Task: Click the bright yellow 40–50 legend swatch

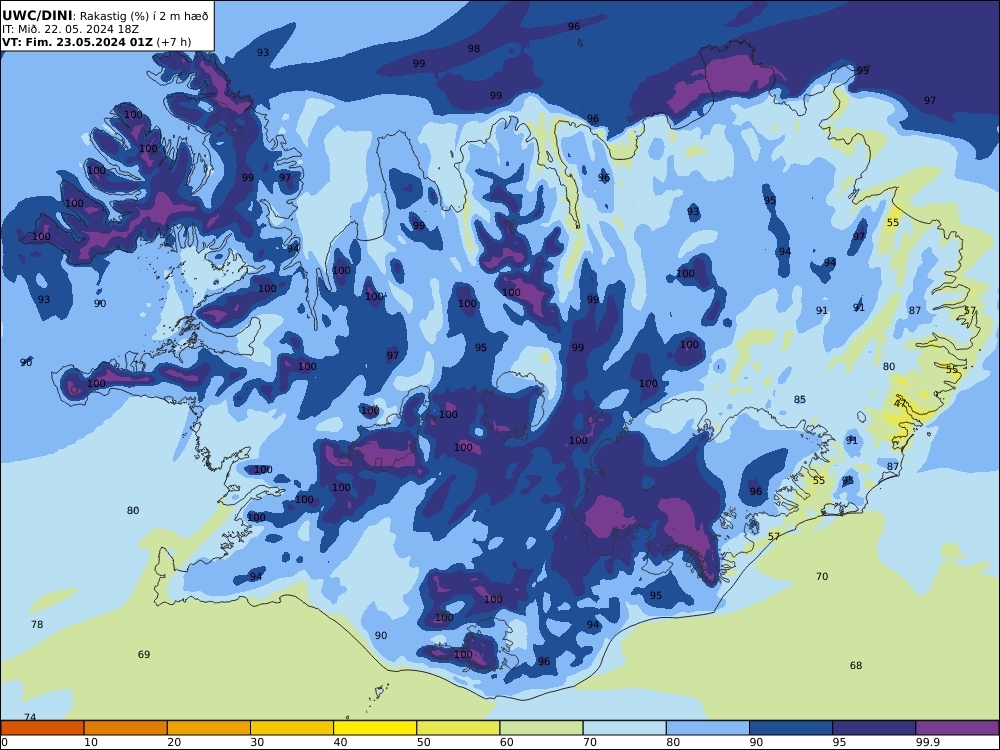Action: pos(375,728)
